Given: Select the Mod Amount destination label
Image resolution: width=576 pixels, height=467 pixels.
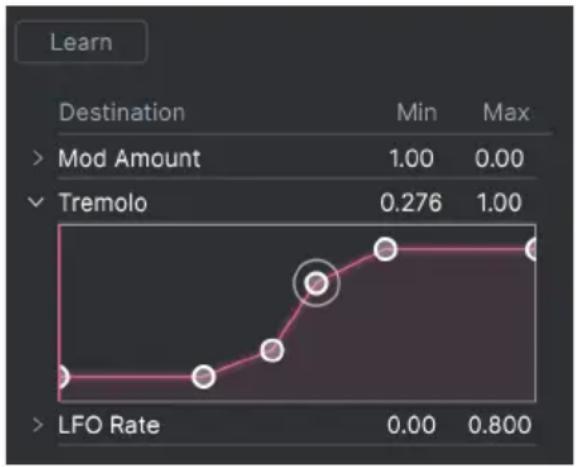Looking at the screenshot, I should (129, 158).
